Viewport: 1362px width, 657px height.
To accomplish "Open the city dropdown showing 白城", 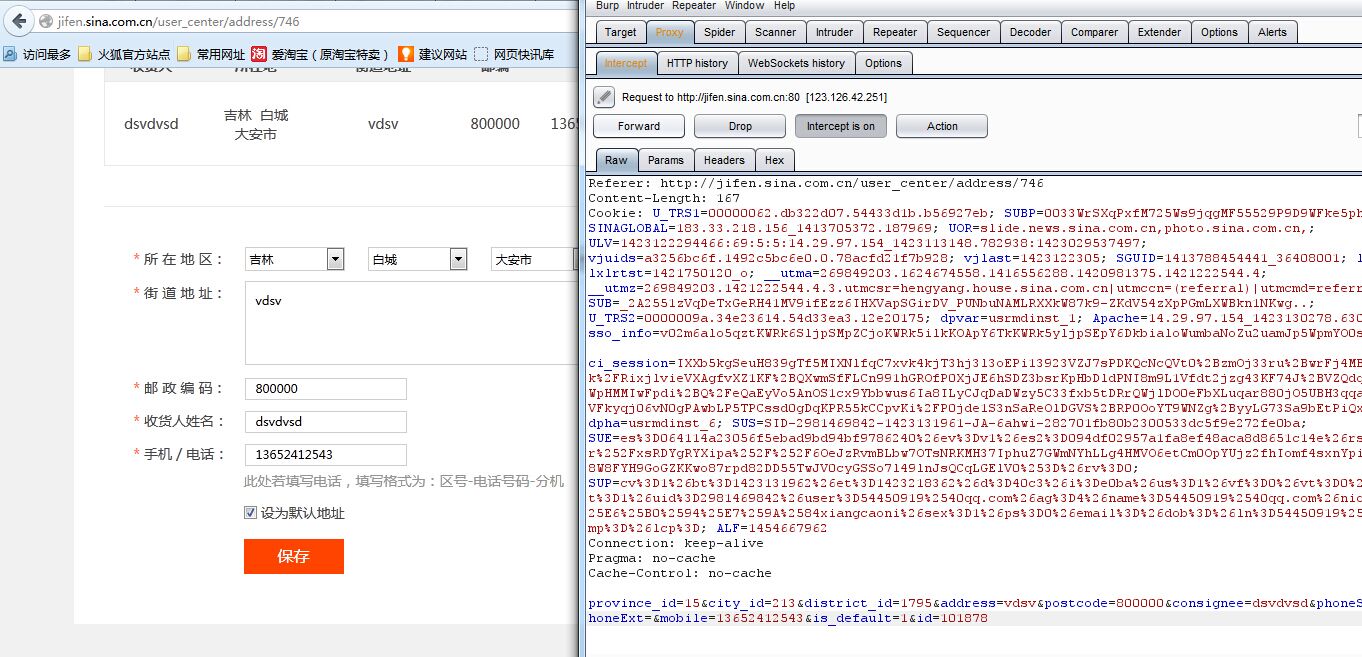I will tap(417, 259).
